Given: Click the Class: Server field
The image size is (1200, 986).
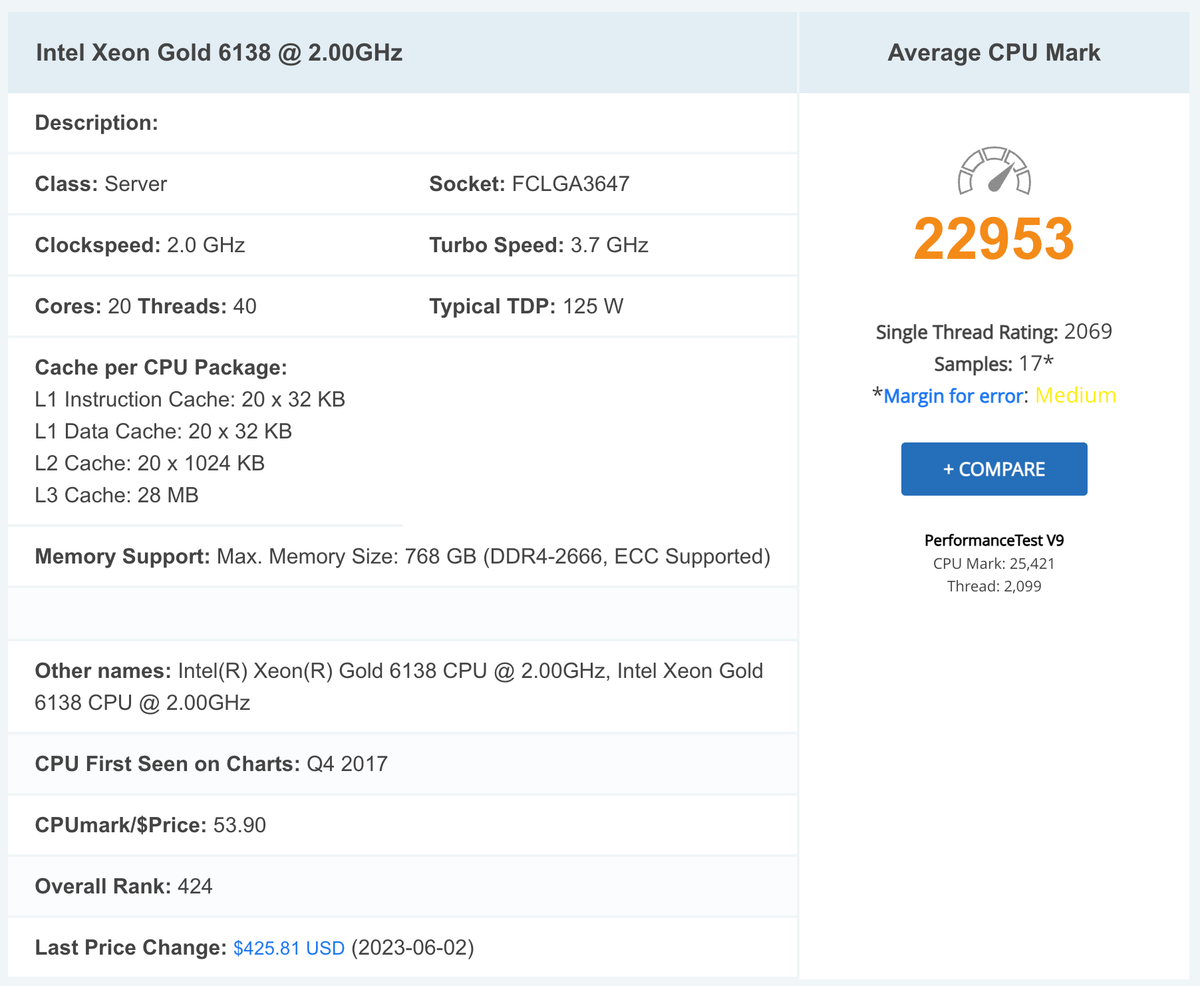Looking at the screenshot, I should [x=101, y=184].
